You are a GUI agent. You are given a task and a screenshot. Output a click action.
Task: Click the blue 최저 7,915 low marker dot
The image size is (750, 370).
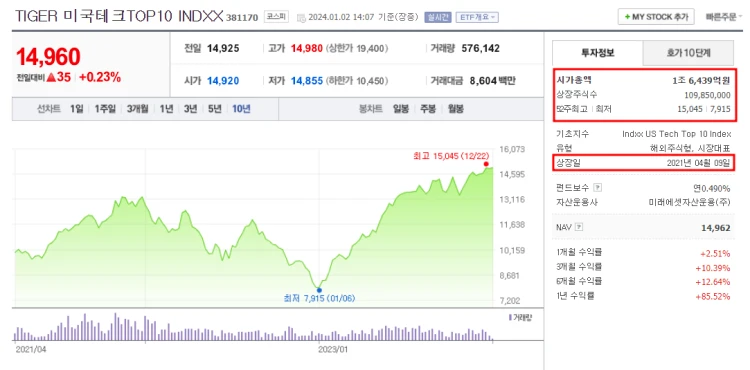tap(319, 290)
